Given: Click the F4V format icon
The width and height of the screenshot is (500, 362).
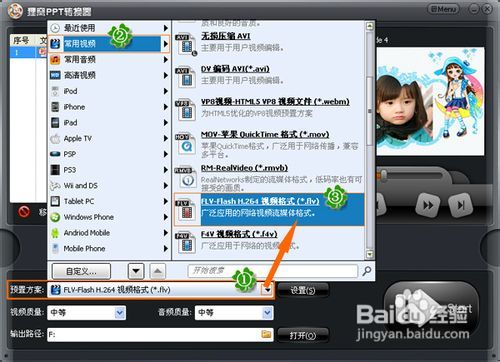Looking at the screenshot, I should (x=186, y=242).
